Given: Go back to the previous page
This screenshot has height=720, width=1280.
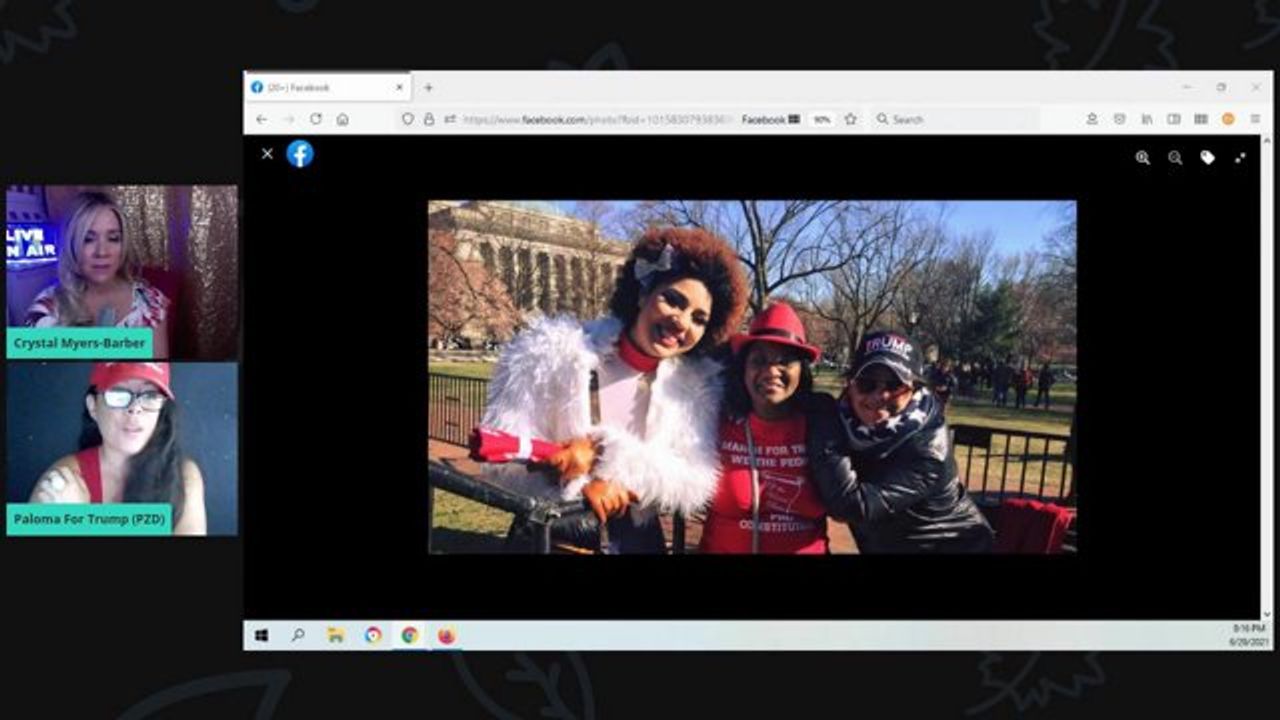Looking at the screenshot, I should click(262, 119).
